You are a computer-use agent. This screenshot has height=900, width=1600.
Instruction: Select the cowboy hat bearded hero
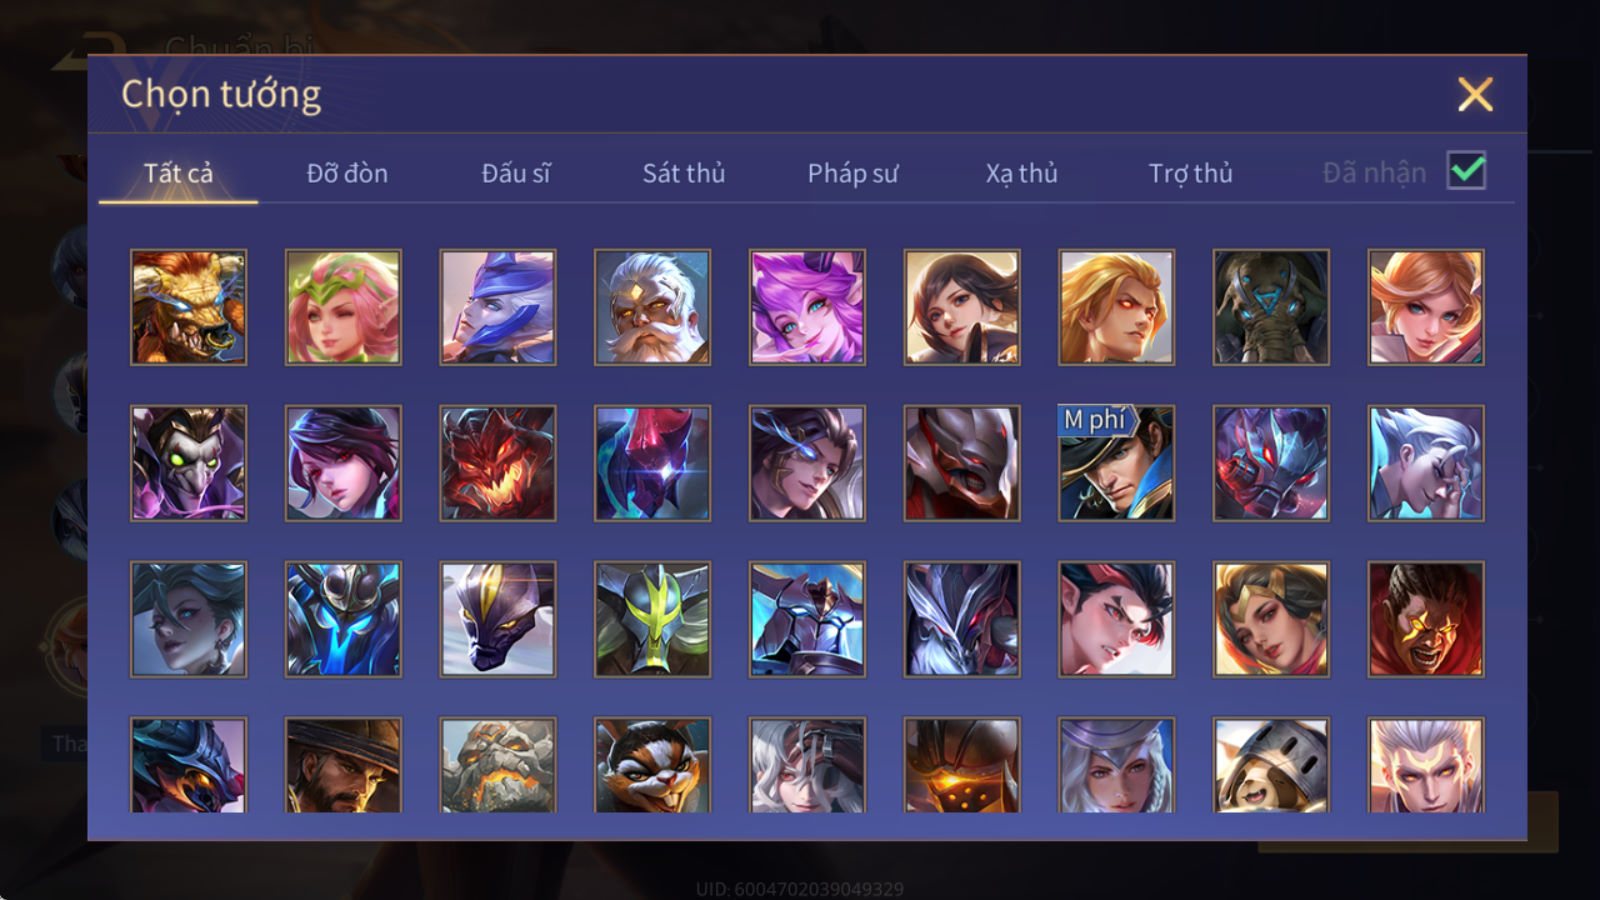(343, 765)
